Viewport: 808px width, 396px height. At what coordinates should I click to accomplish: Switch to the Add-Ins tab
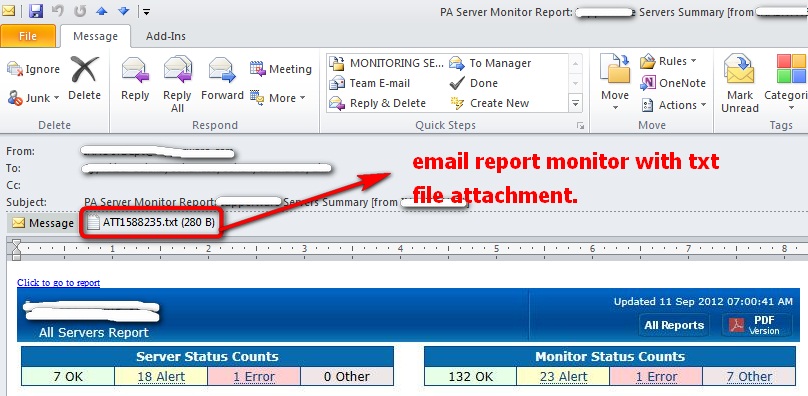coord(166,36)
